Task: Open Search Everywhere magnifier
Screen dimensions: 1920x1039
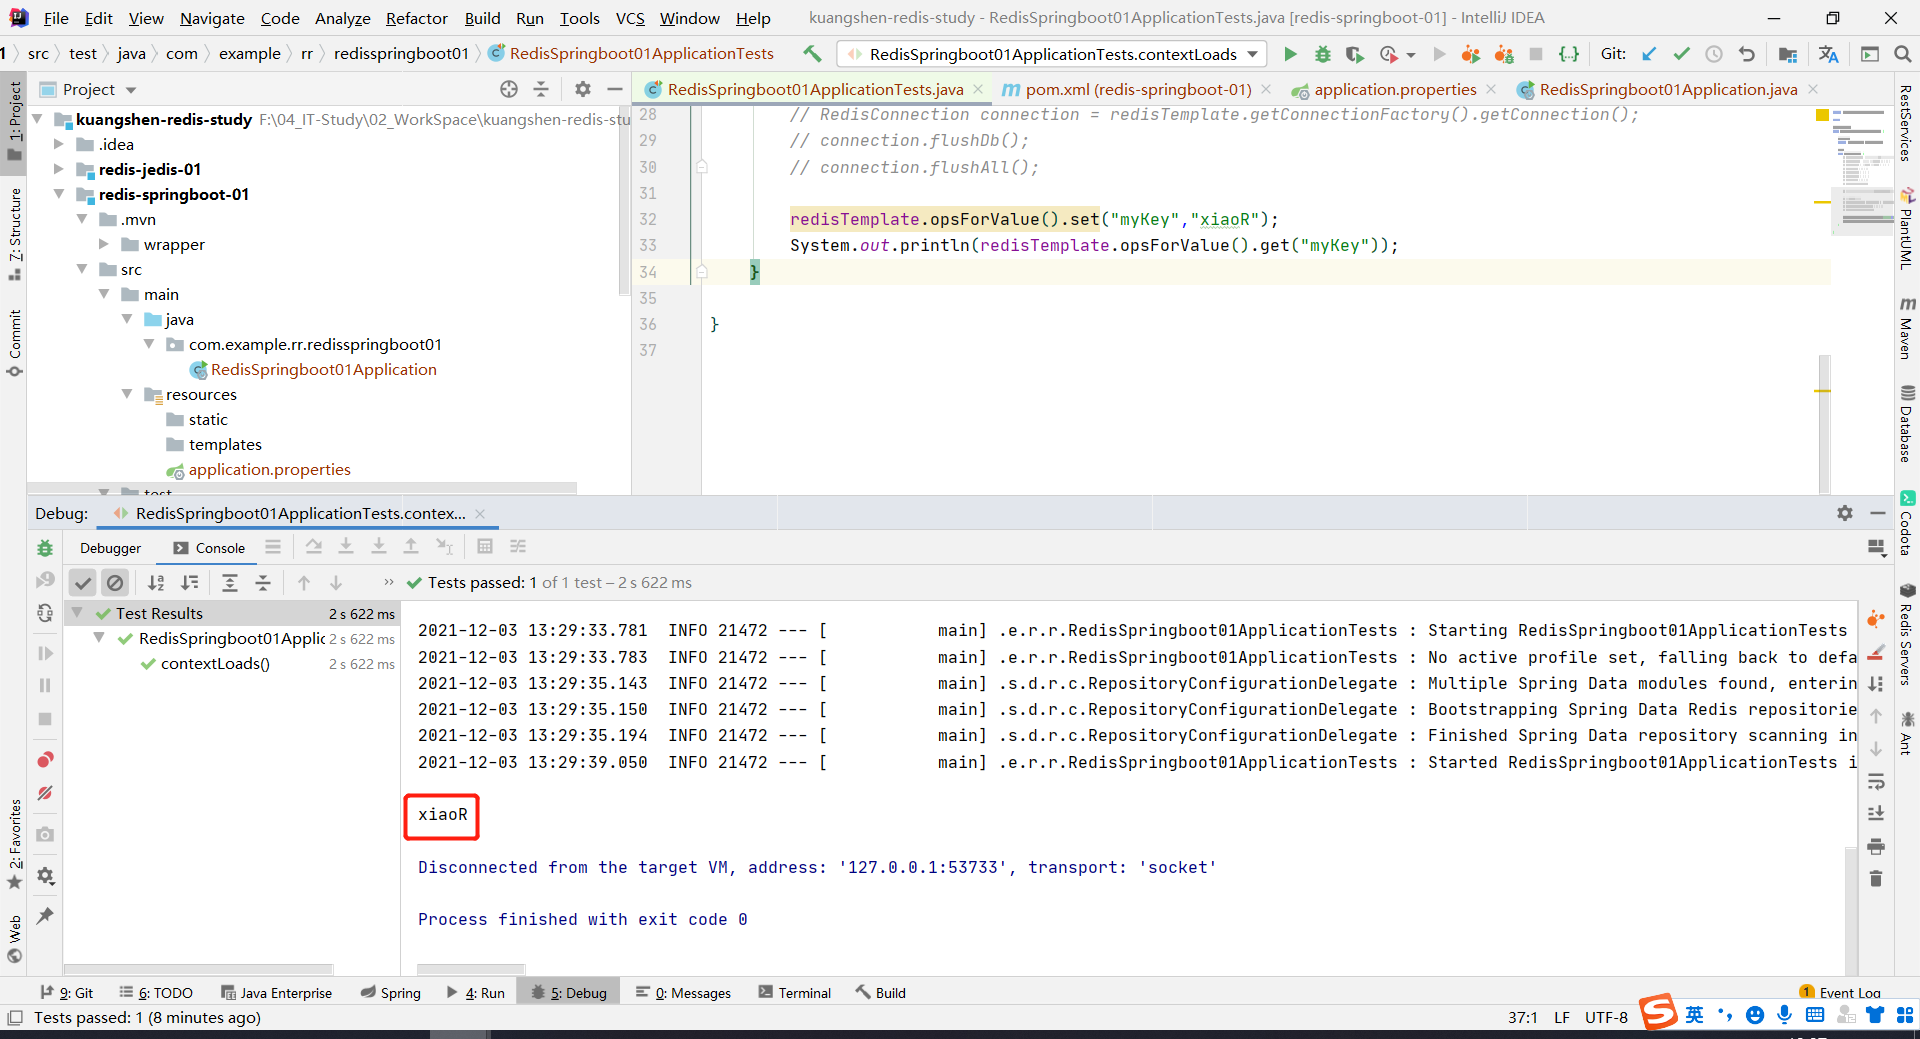Action: [x=1902, y=54]
